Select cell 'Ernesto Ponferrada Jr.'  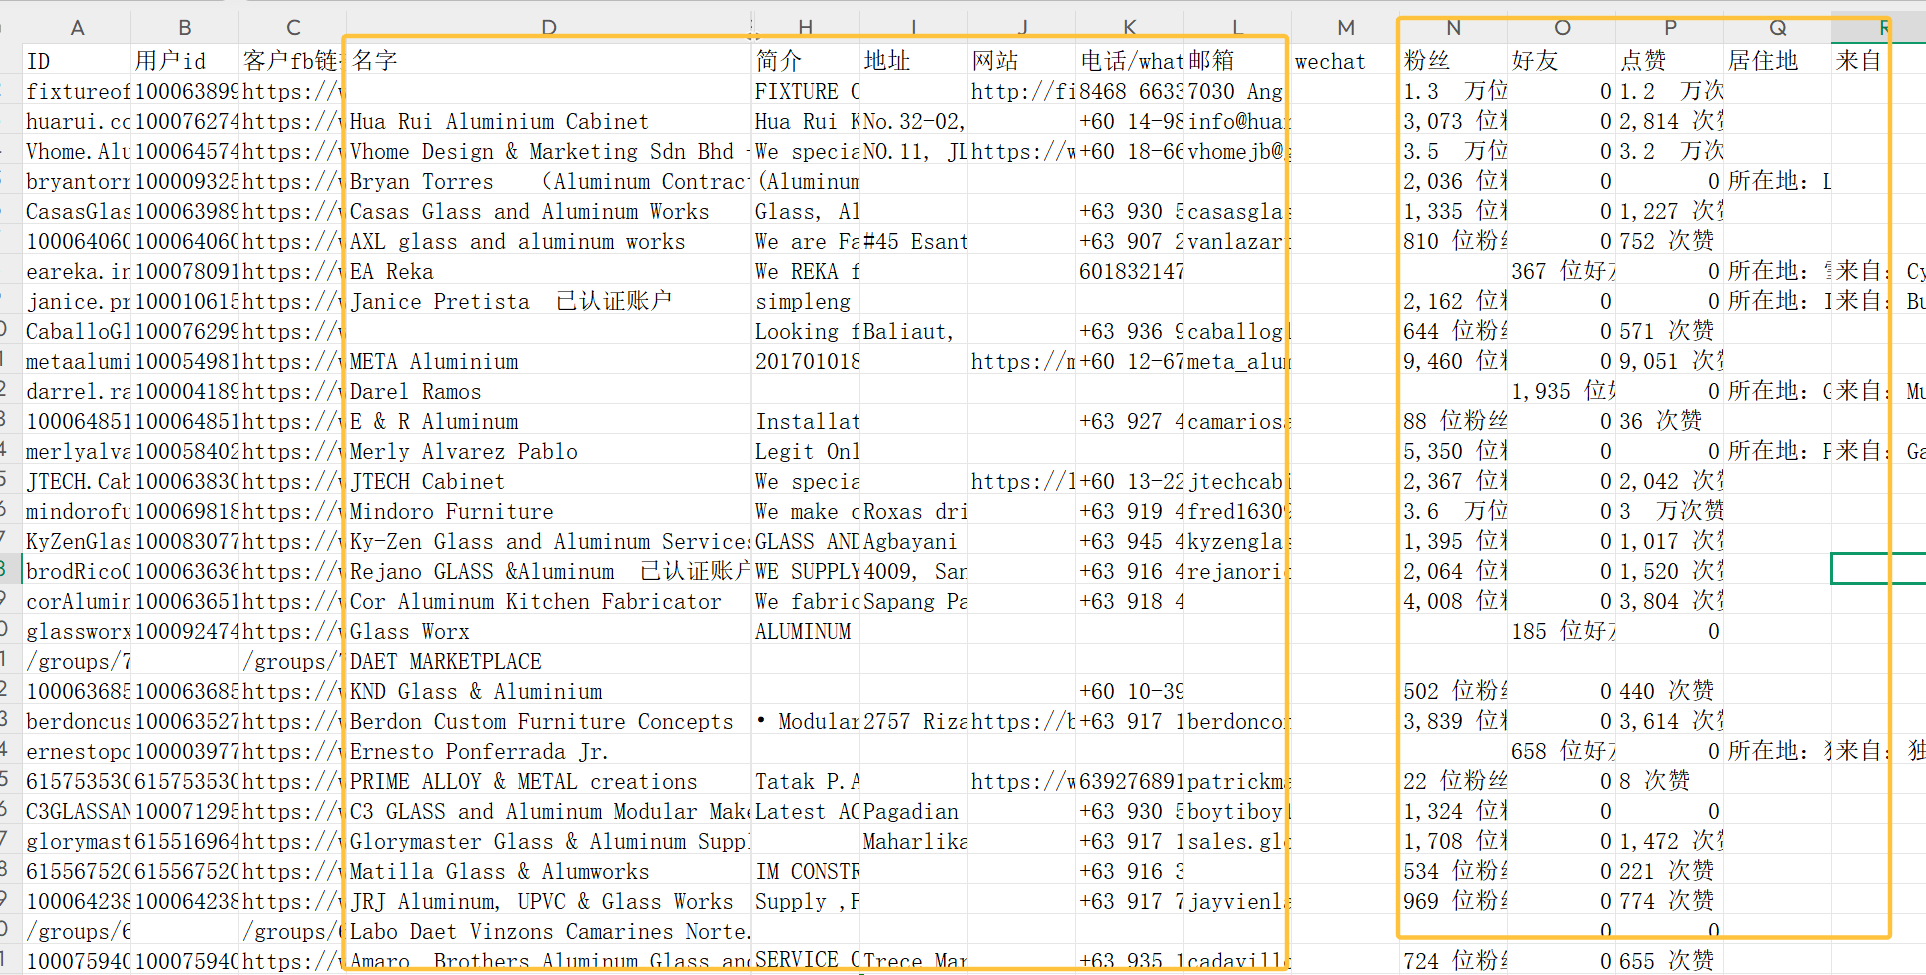(549, 751)
